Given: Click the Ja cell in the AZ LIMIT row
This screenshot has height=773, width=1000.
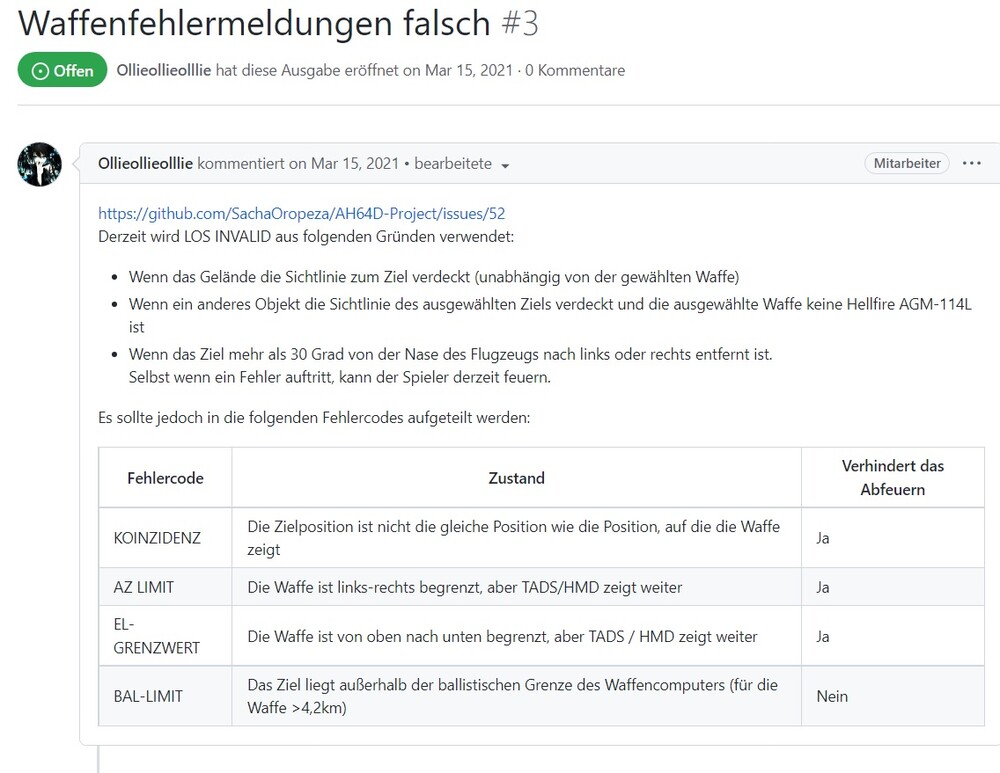Looking at the screenshot, I should pos(893,587).
